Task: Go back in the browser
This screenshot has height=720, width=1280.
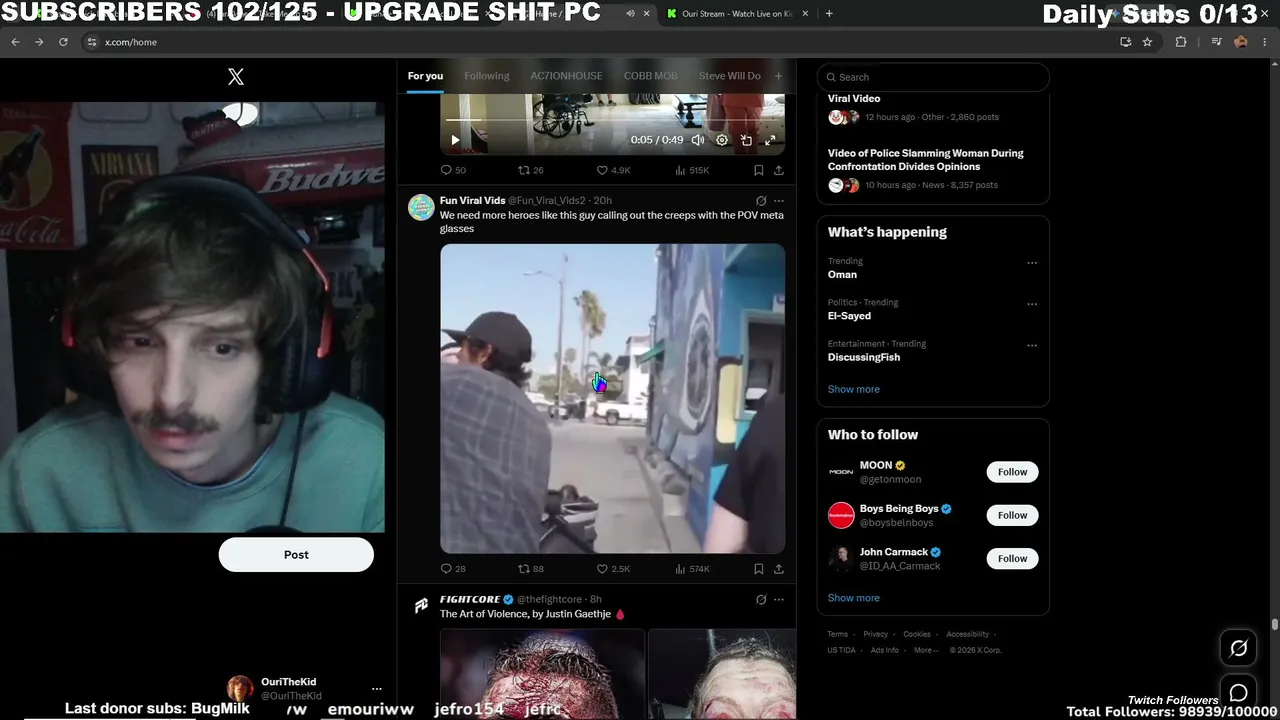Action: click(x=15, y=42)
